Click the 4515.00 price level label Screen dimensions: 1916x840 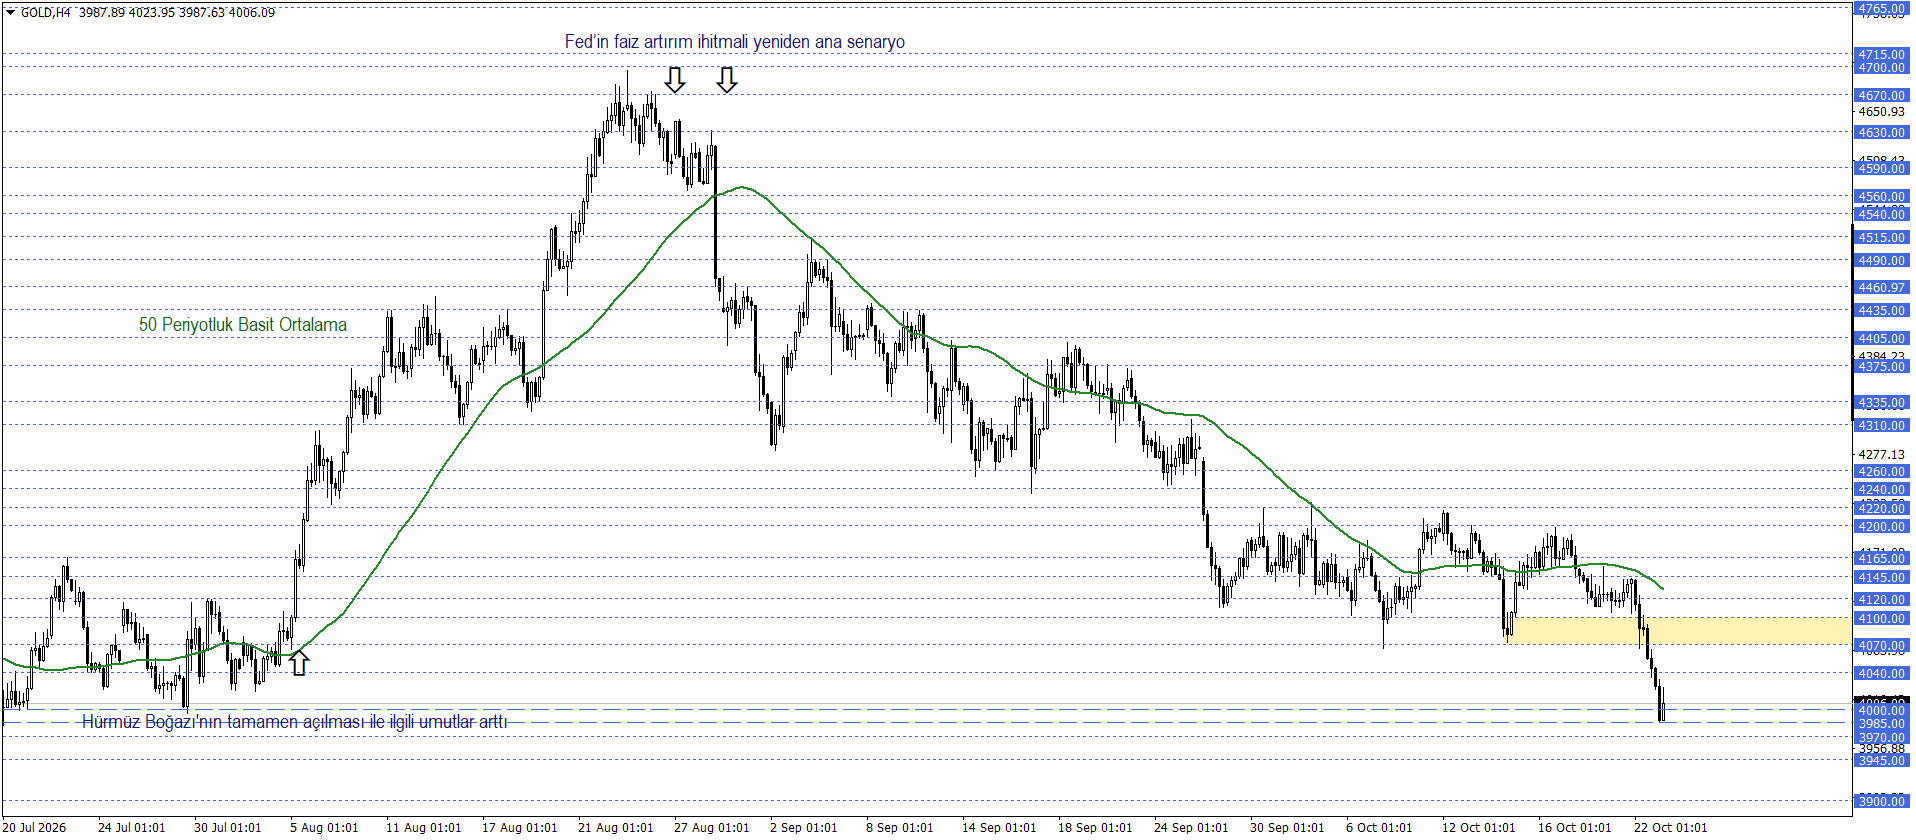[1882, 238]
